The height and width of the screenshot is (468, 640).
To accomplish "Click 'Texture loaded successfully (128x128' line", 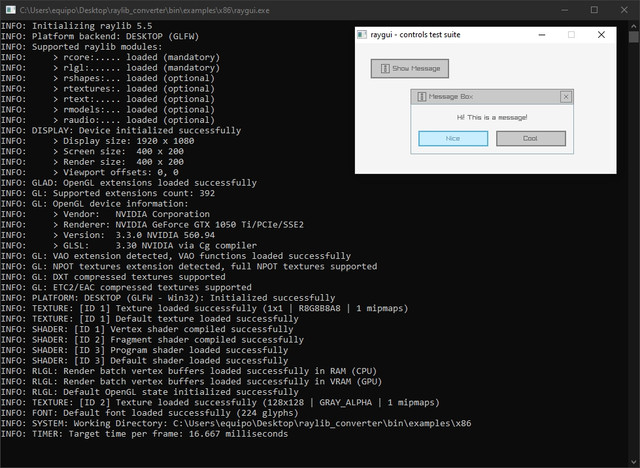I will [x=220, y=402].
